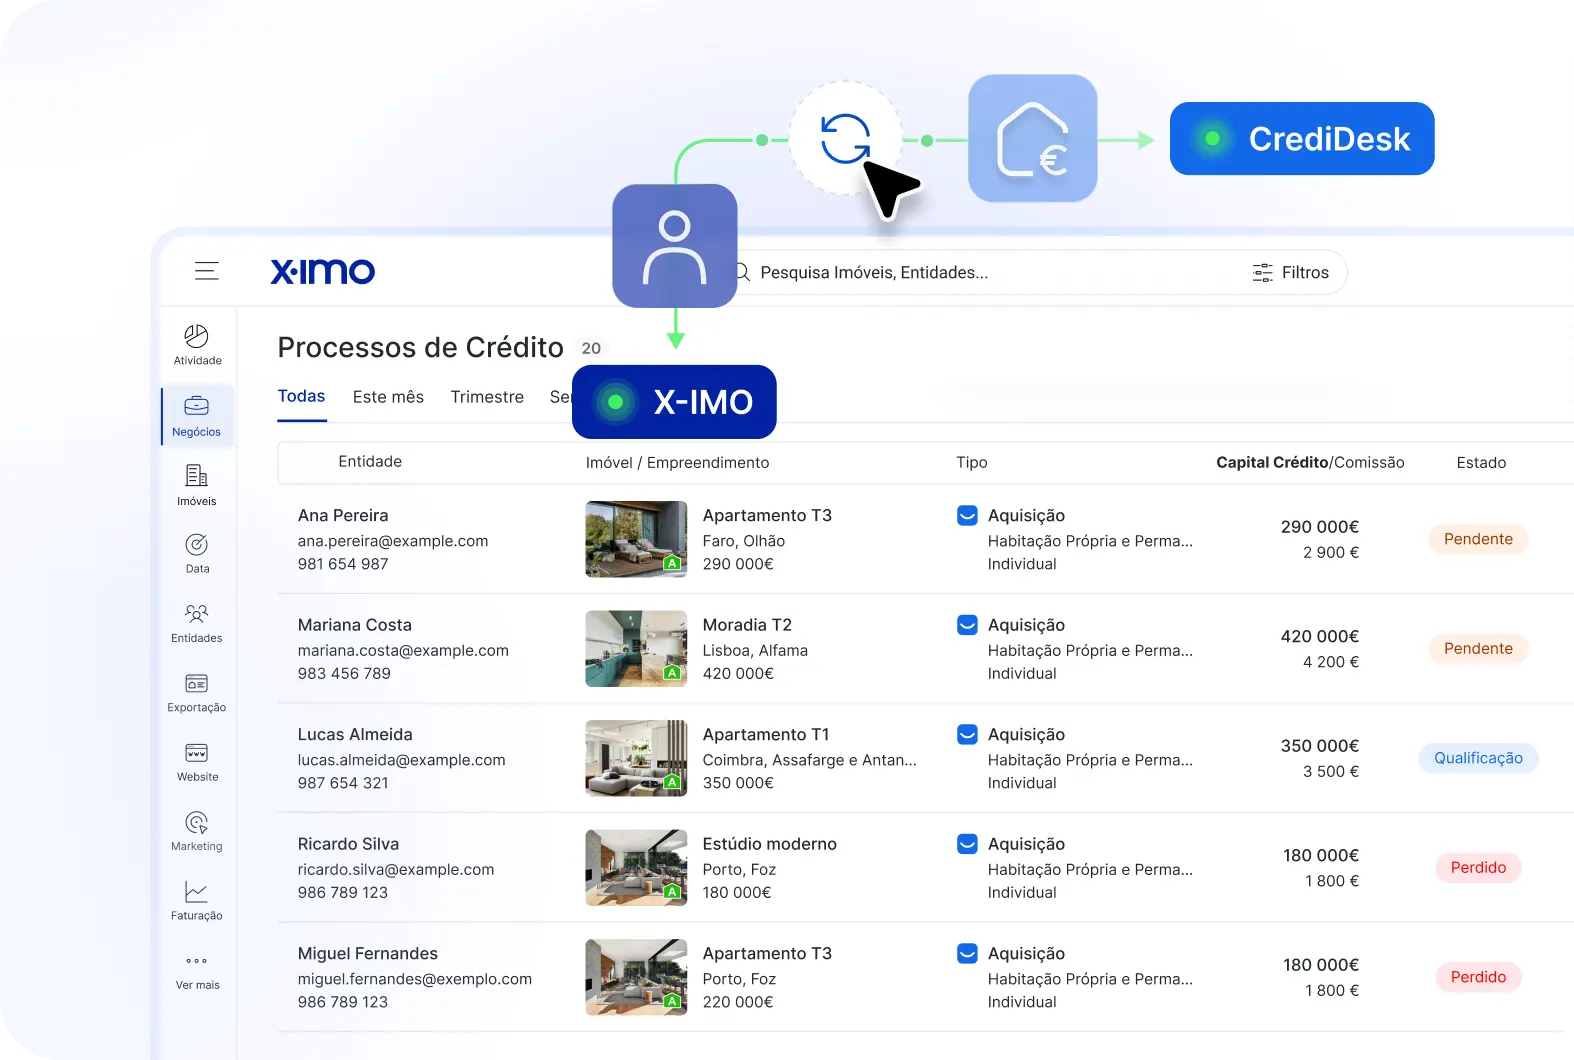Click the CrediDesk button
1574x1060 pixels.
point(1302,138)
